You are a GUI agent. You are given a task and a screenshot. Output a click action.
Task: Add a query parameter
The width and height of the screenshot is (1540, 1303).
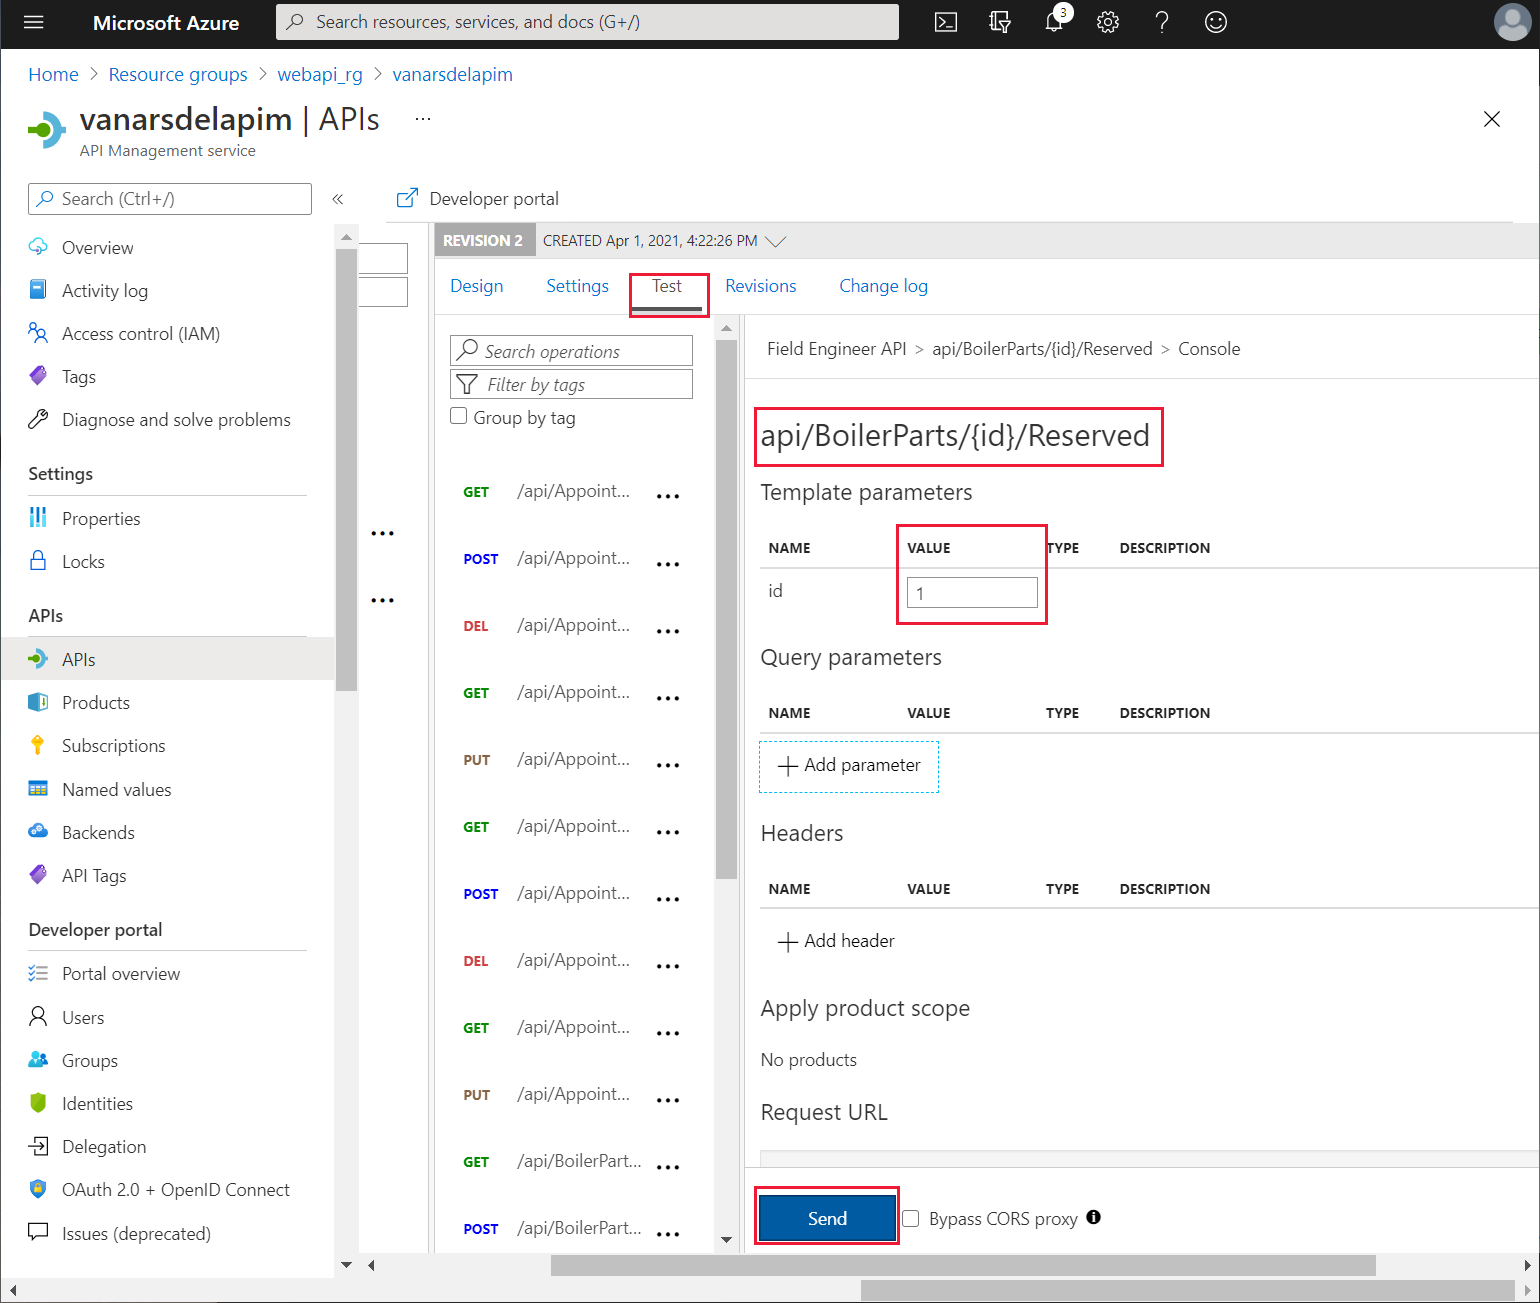point(849,766)
